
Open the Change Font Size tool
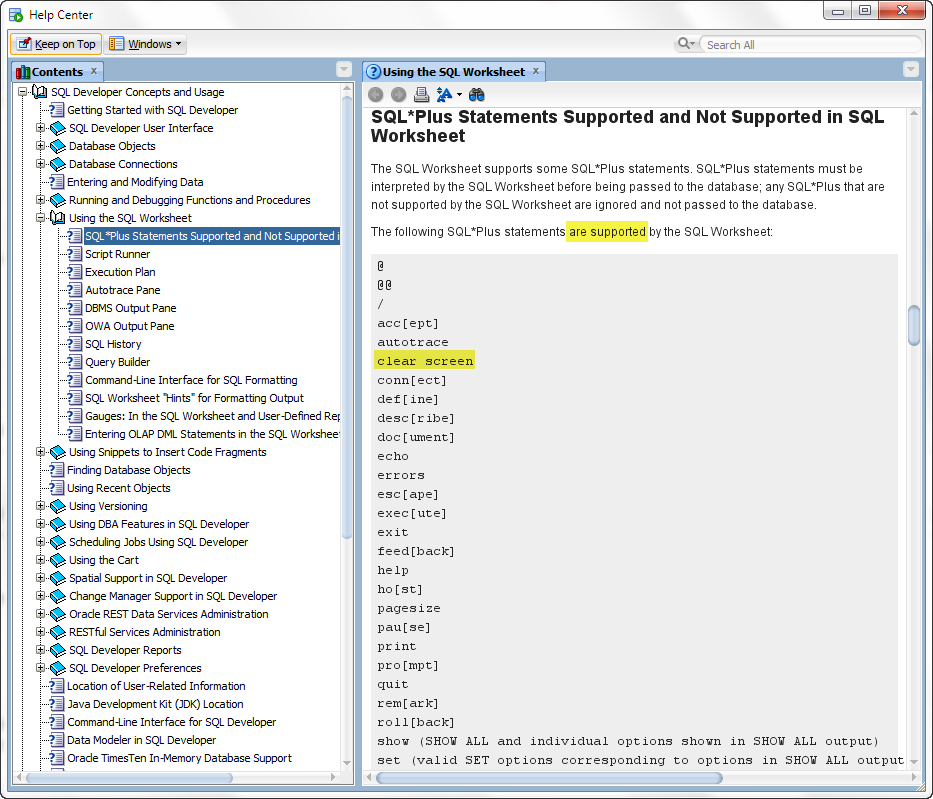[444, 94]
